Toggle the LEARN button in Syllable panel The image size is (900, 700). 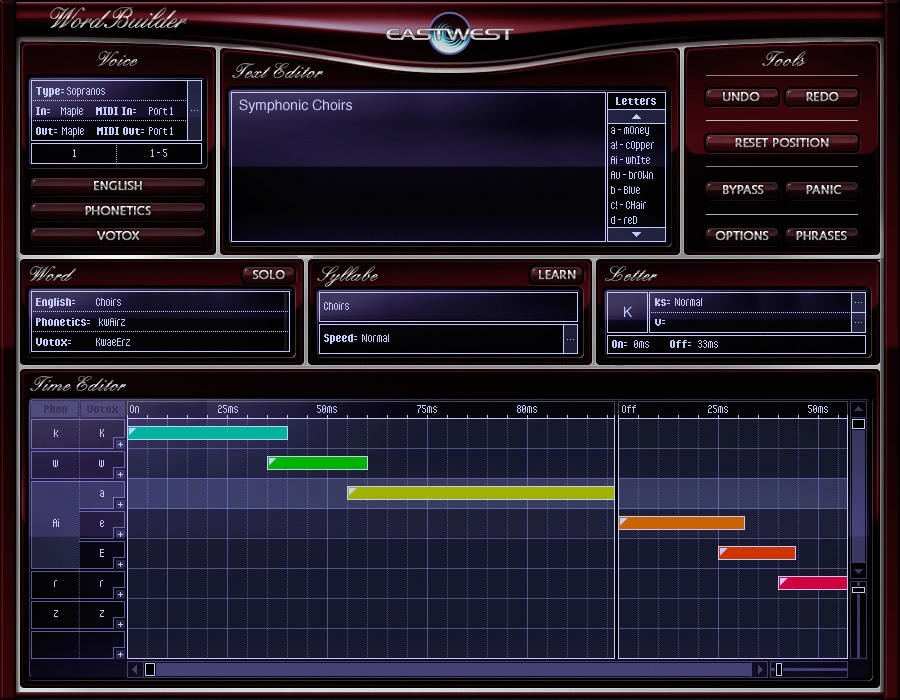556,274
